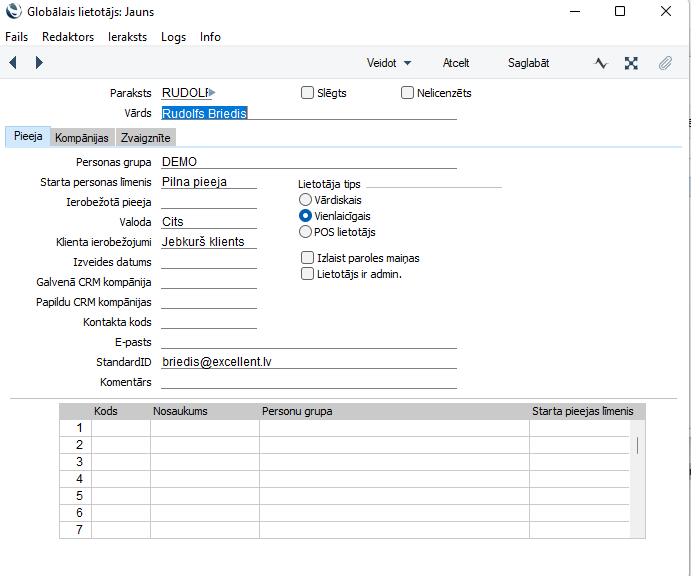Click the next record arrow icon
Screen dimensions: 691x576
(x=39, y=63)
